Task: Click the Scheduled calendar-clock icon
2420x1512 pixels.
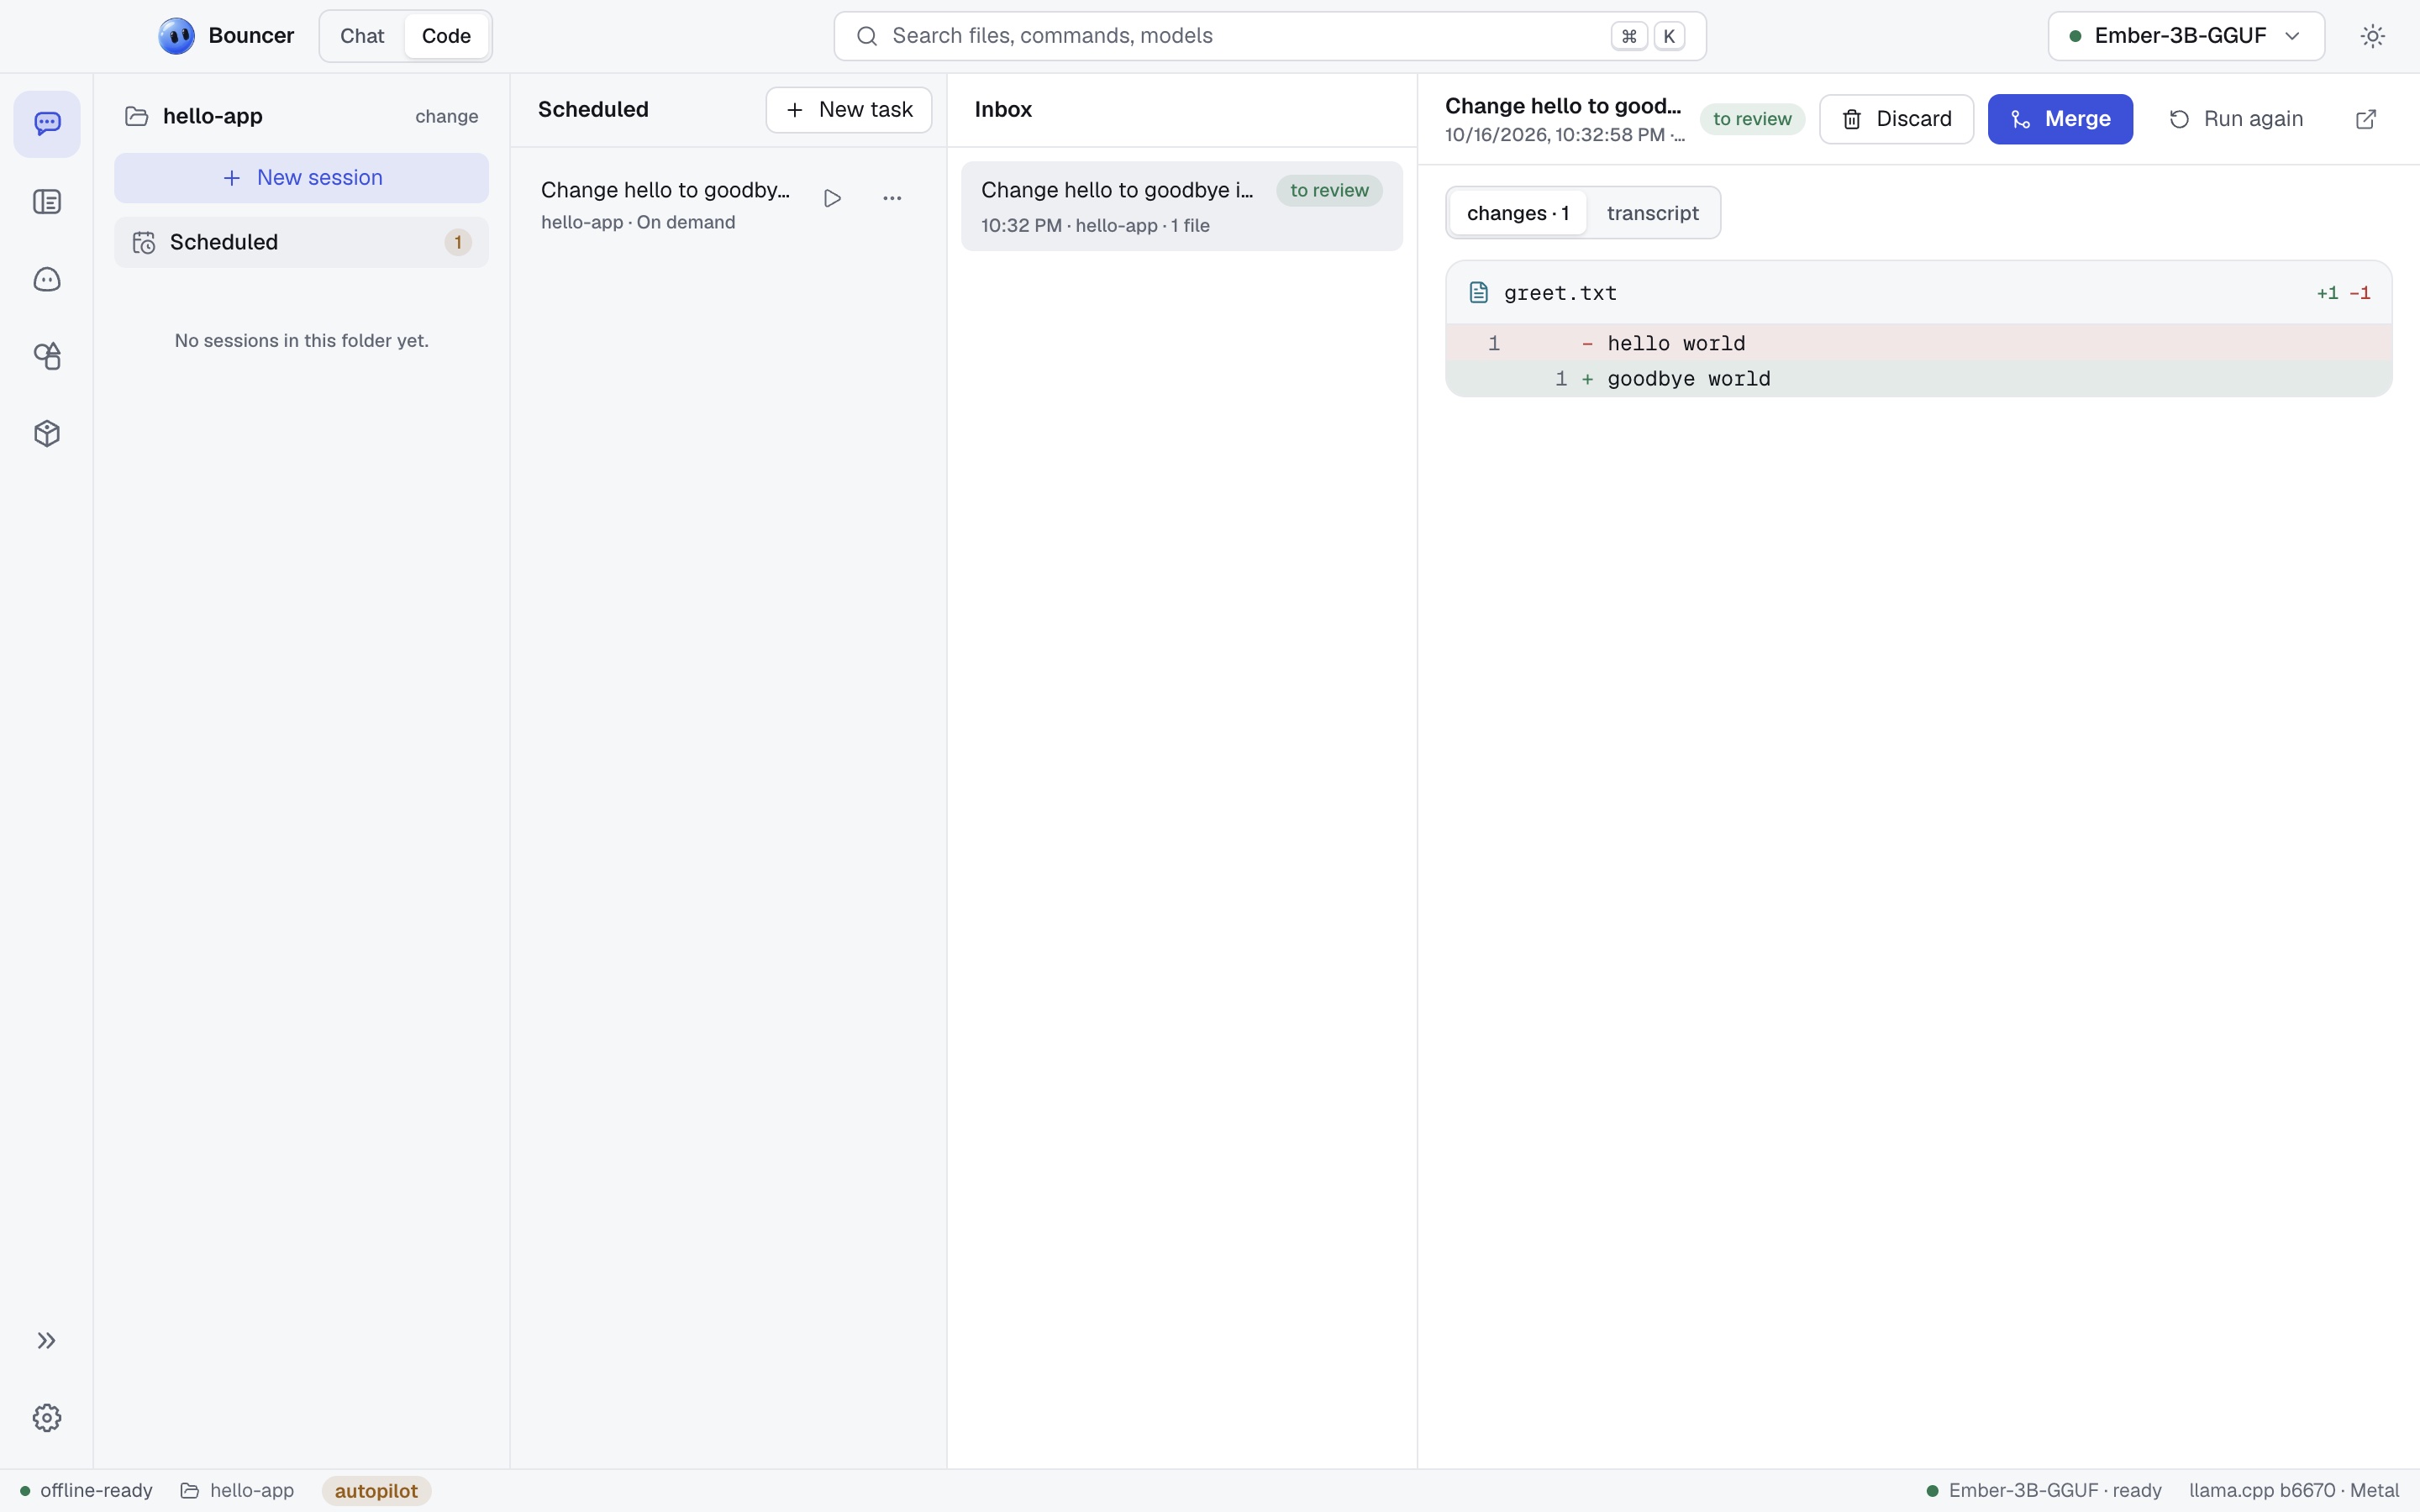Action: click(x=144, y=242)
